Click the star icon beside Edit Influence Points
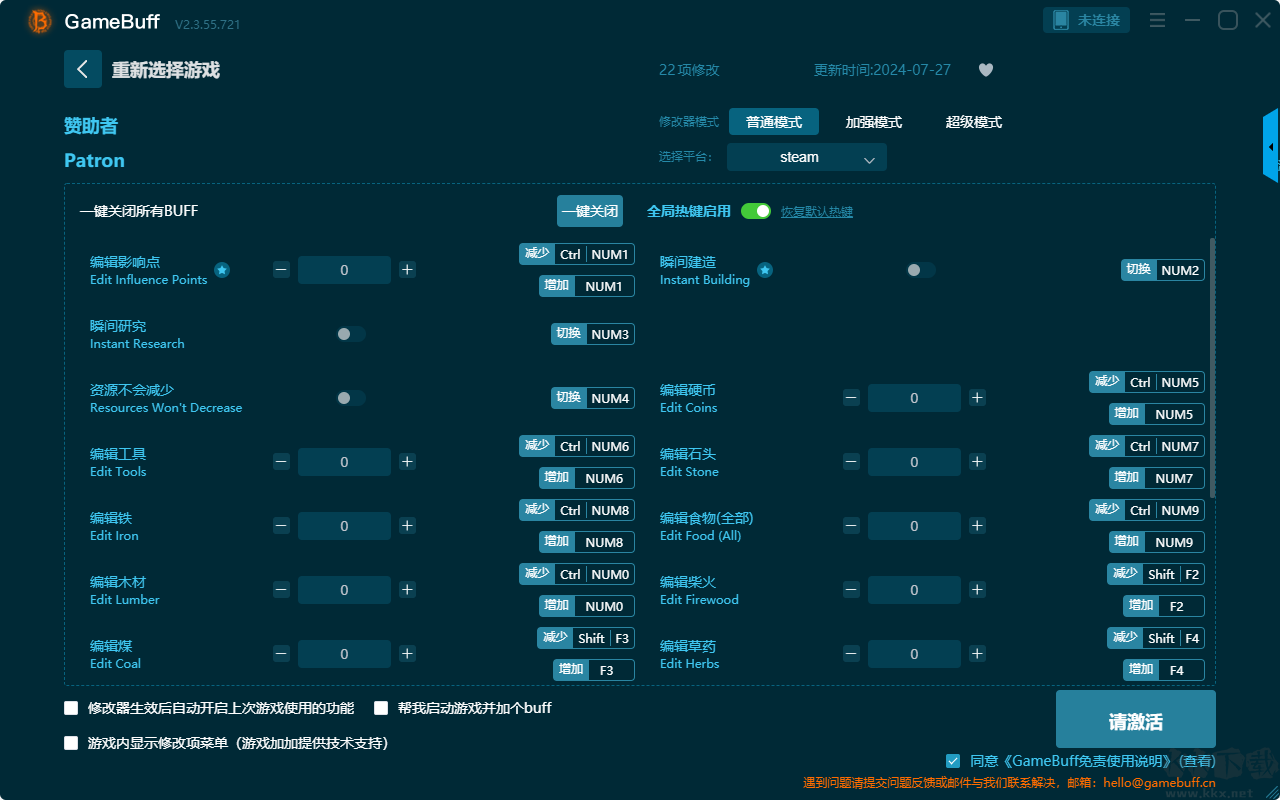1280x800 pixels. coord(222,270)
